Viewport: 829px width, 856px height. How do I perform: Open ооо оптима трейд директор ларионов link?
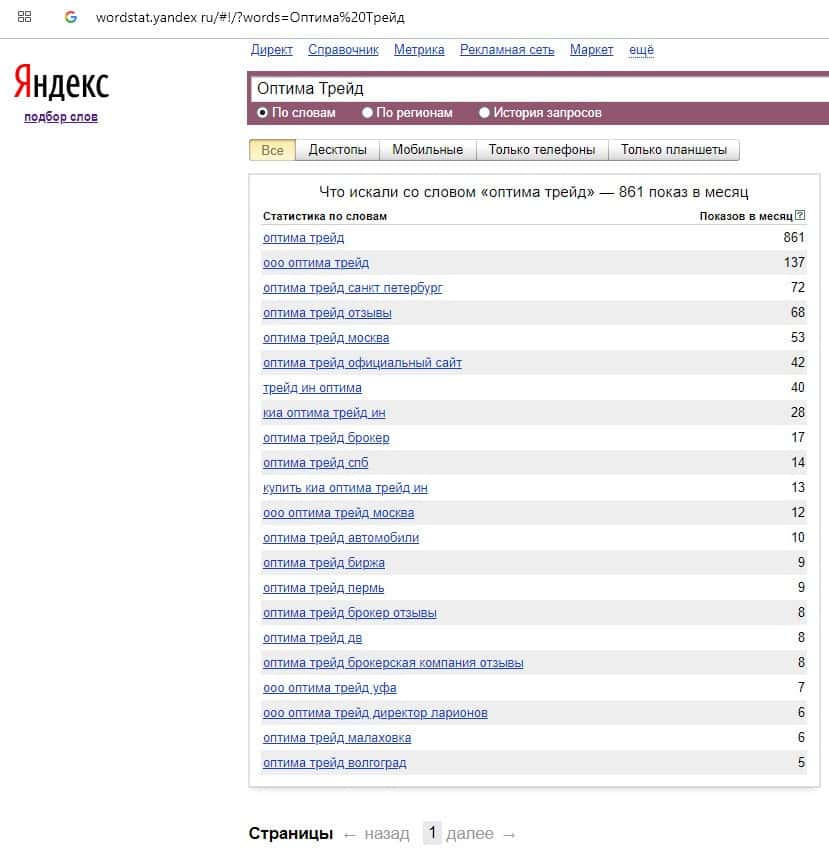pyautogui.click(x=375, y=713)
